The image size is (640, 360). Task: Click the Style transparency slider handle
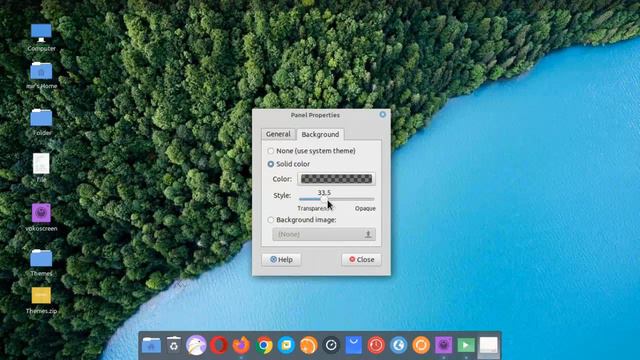pos(324,199)
